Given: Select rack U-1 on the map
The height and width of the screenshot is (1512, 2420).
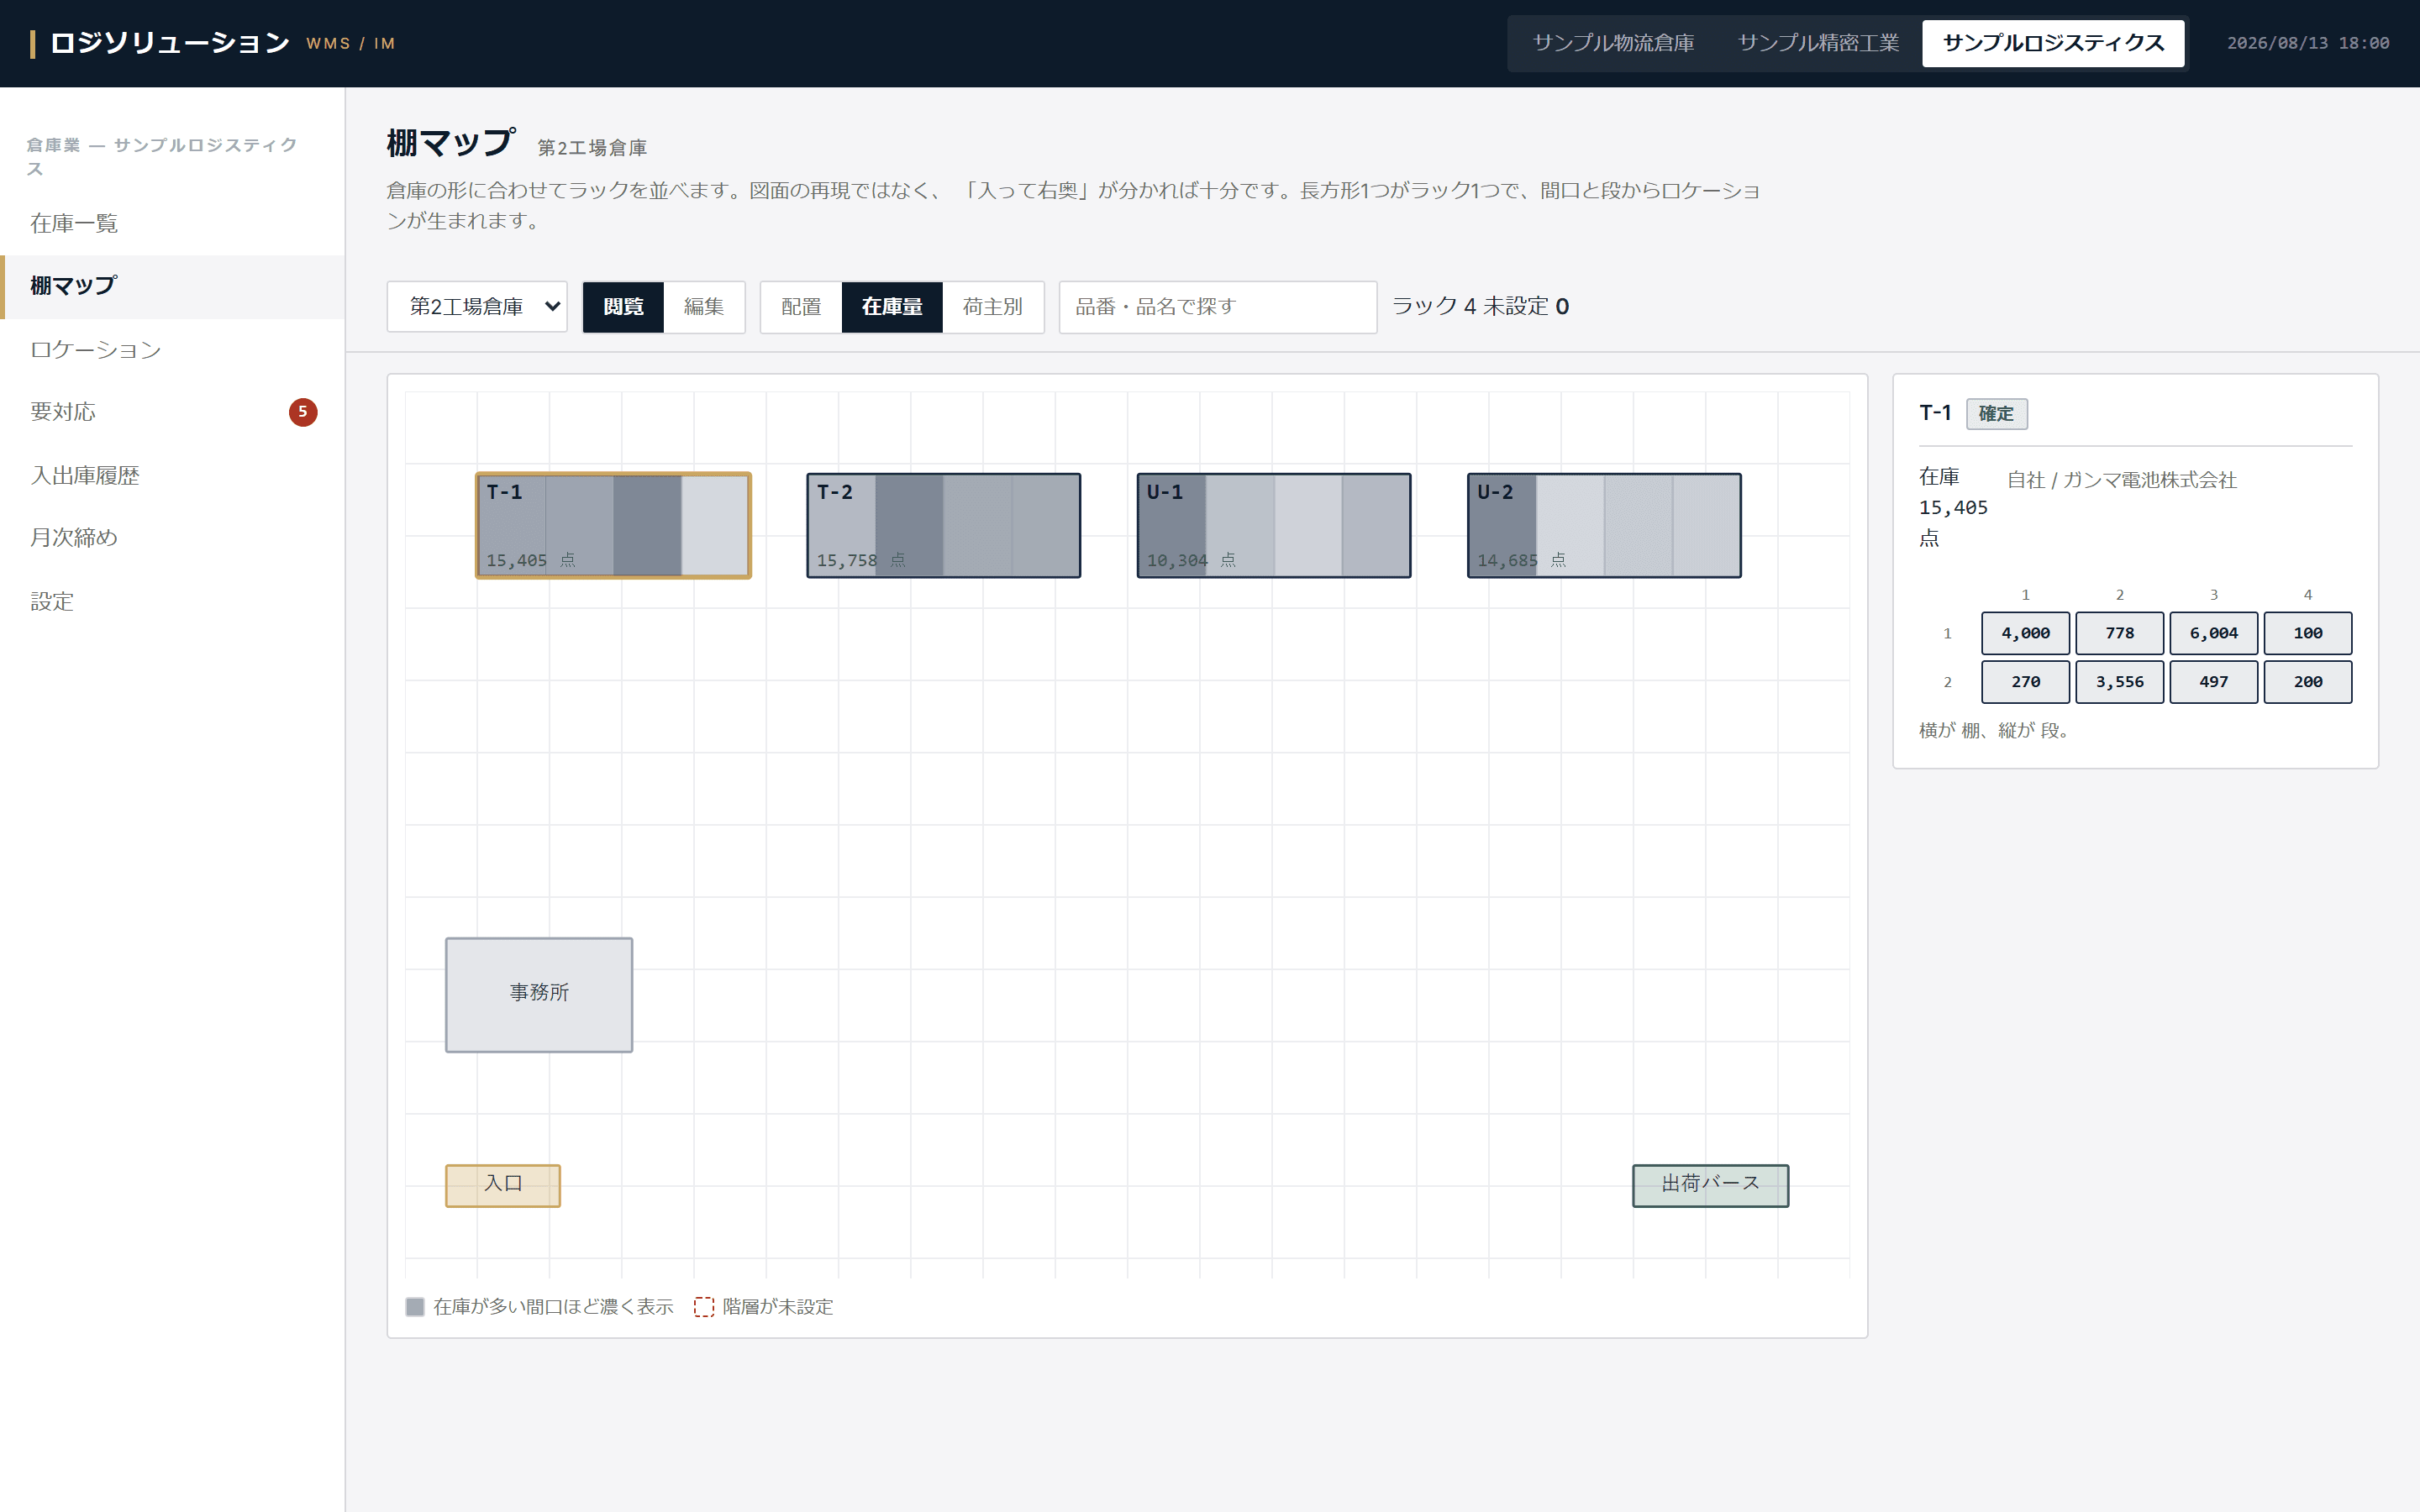Looking at the screenshot, I should tap(1273, 525).
